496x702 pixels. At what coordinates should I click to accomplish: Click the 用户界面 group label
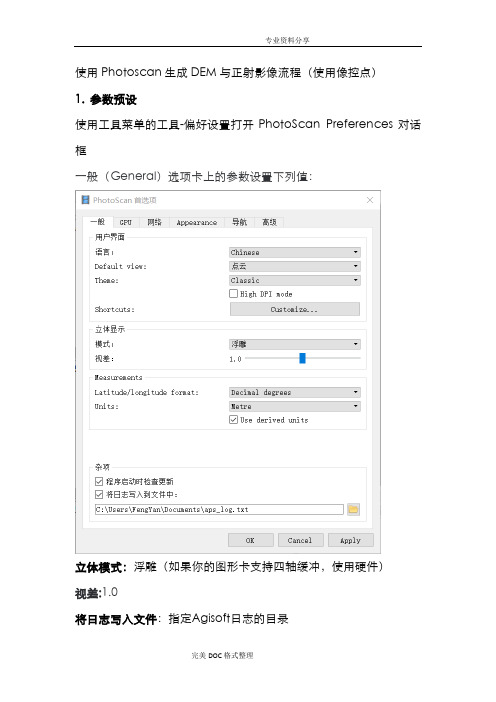pos(110,236)
